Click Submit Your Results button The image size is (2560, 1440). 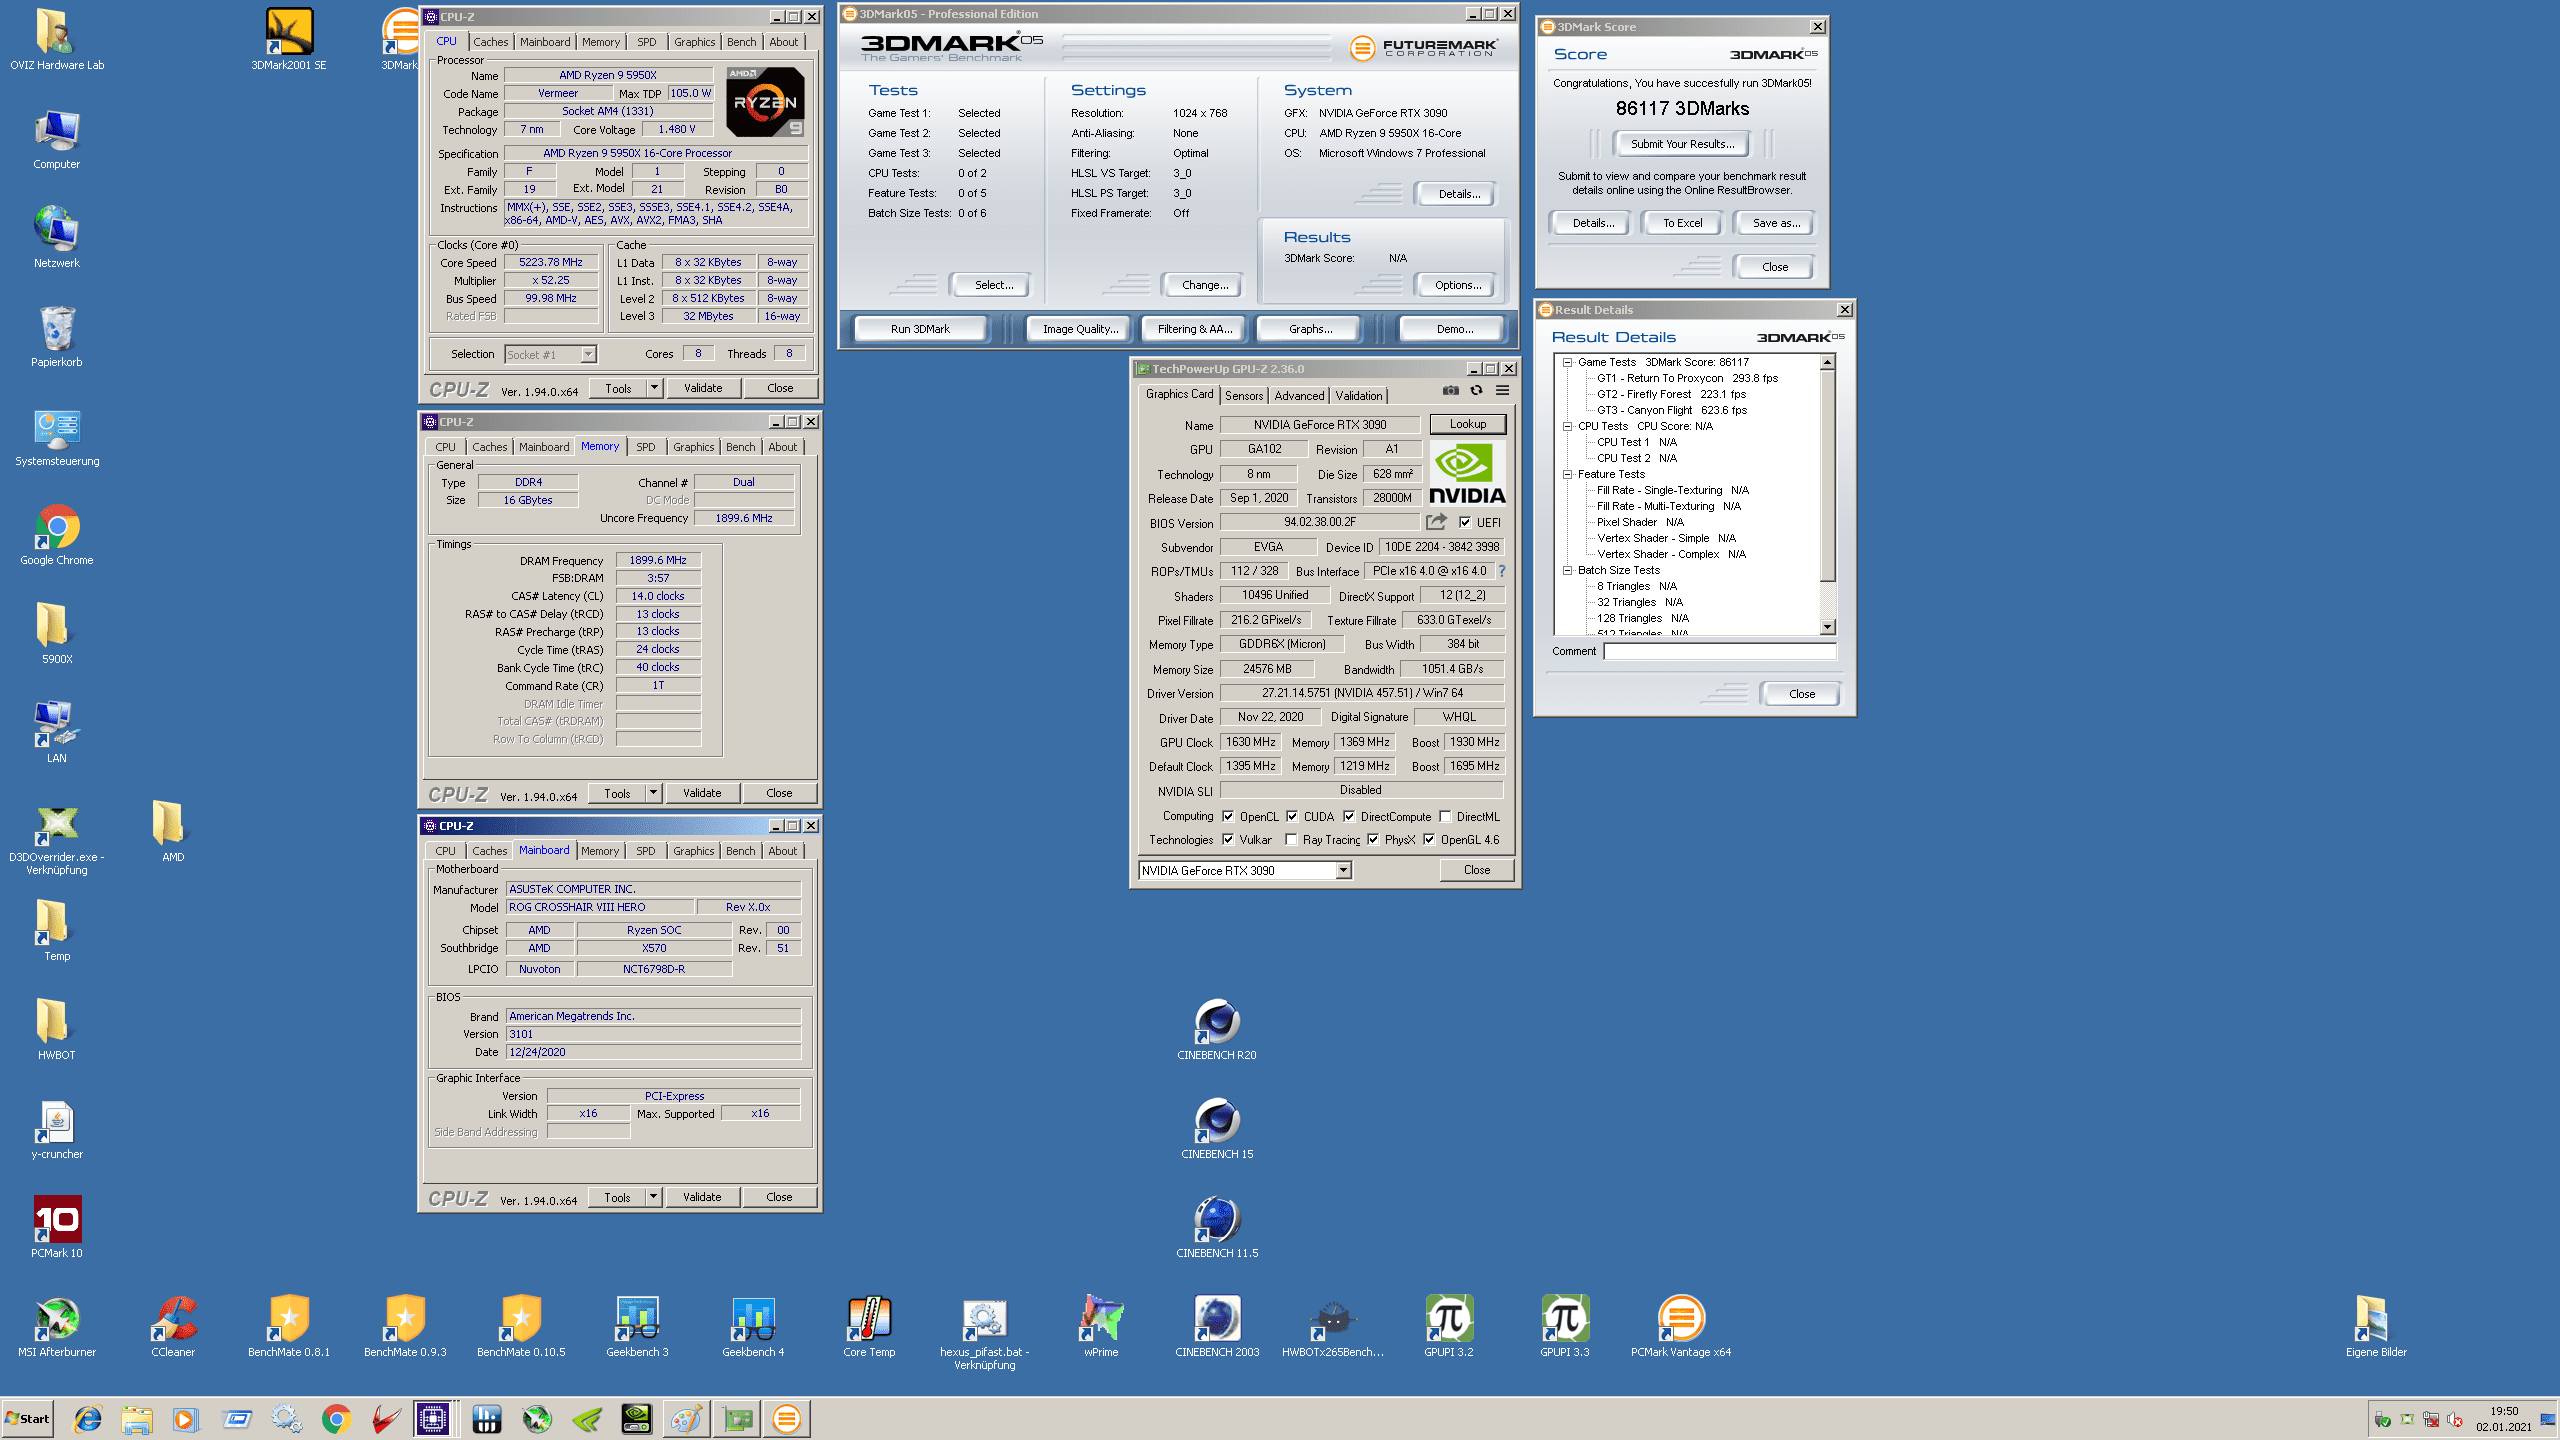(1682, 144)
